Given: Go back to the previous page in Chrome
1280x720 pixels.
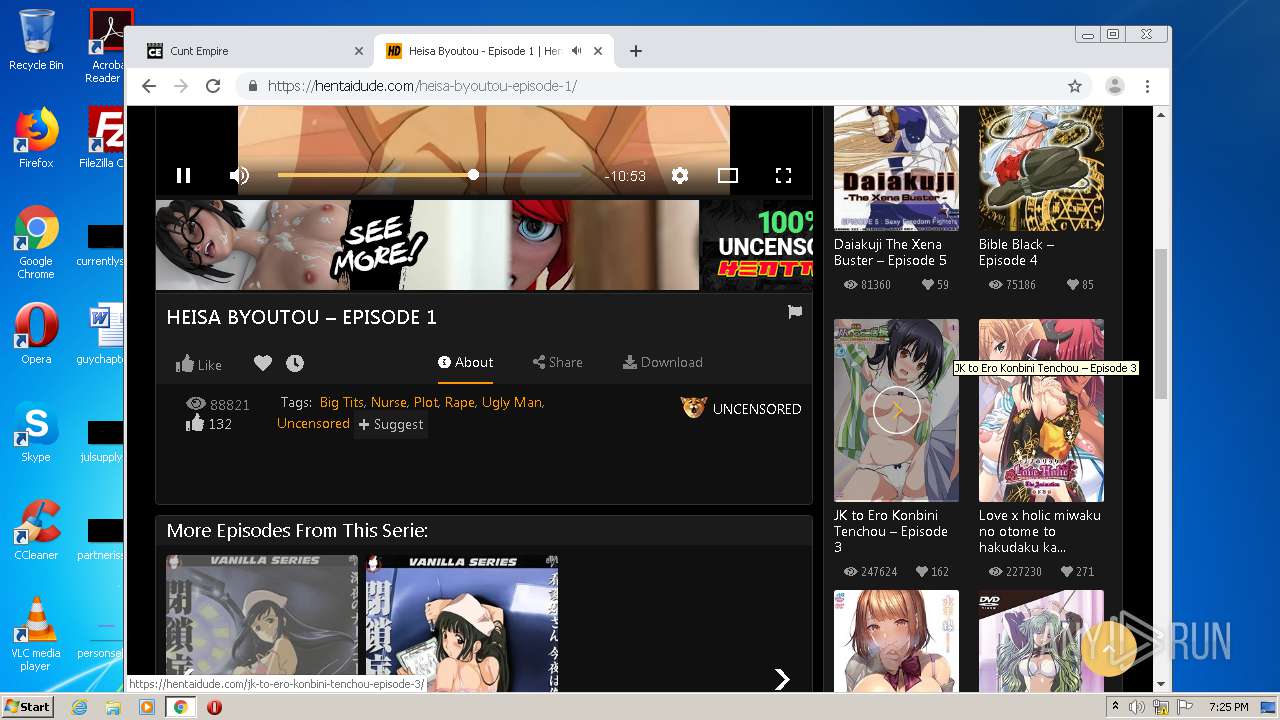Looking at the screenshot, I should pyautogui.click(x=149, y=86).
